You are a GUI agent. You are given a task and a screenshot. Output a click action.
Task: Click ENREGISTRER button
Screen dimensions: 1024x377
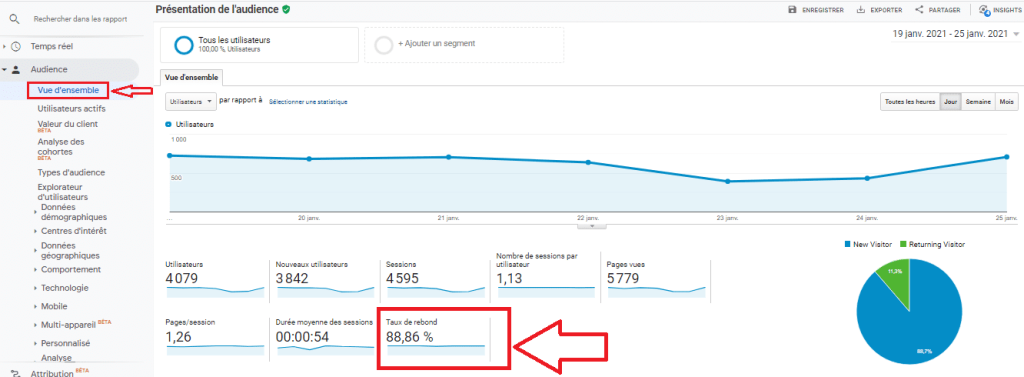816,10
